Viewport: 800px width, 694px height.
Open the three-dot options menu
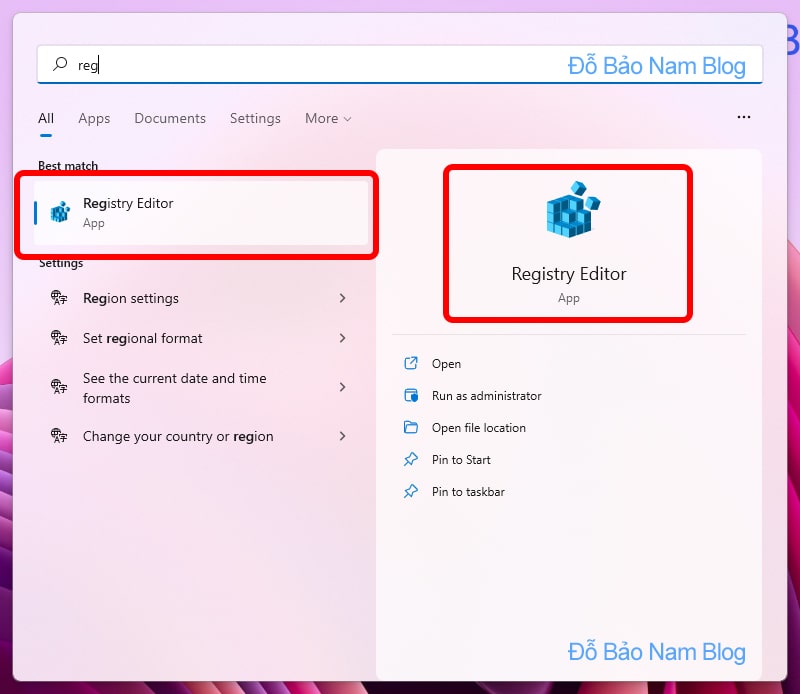(743, 117)
